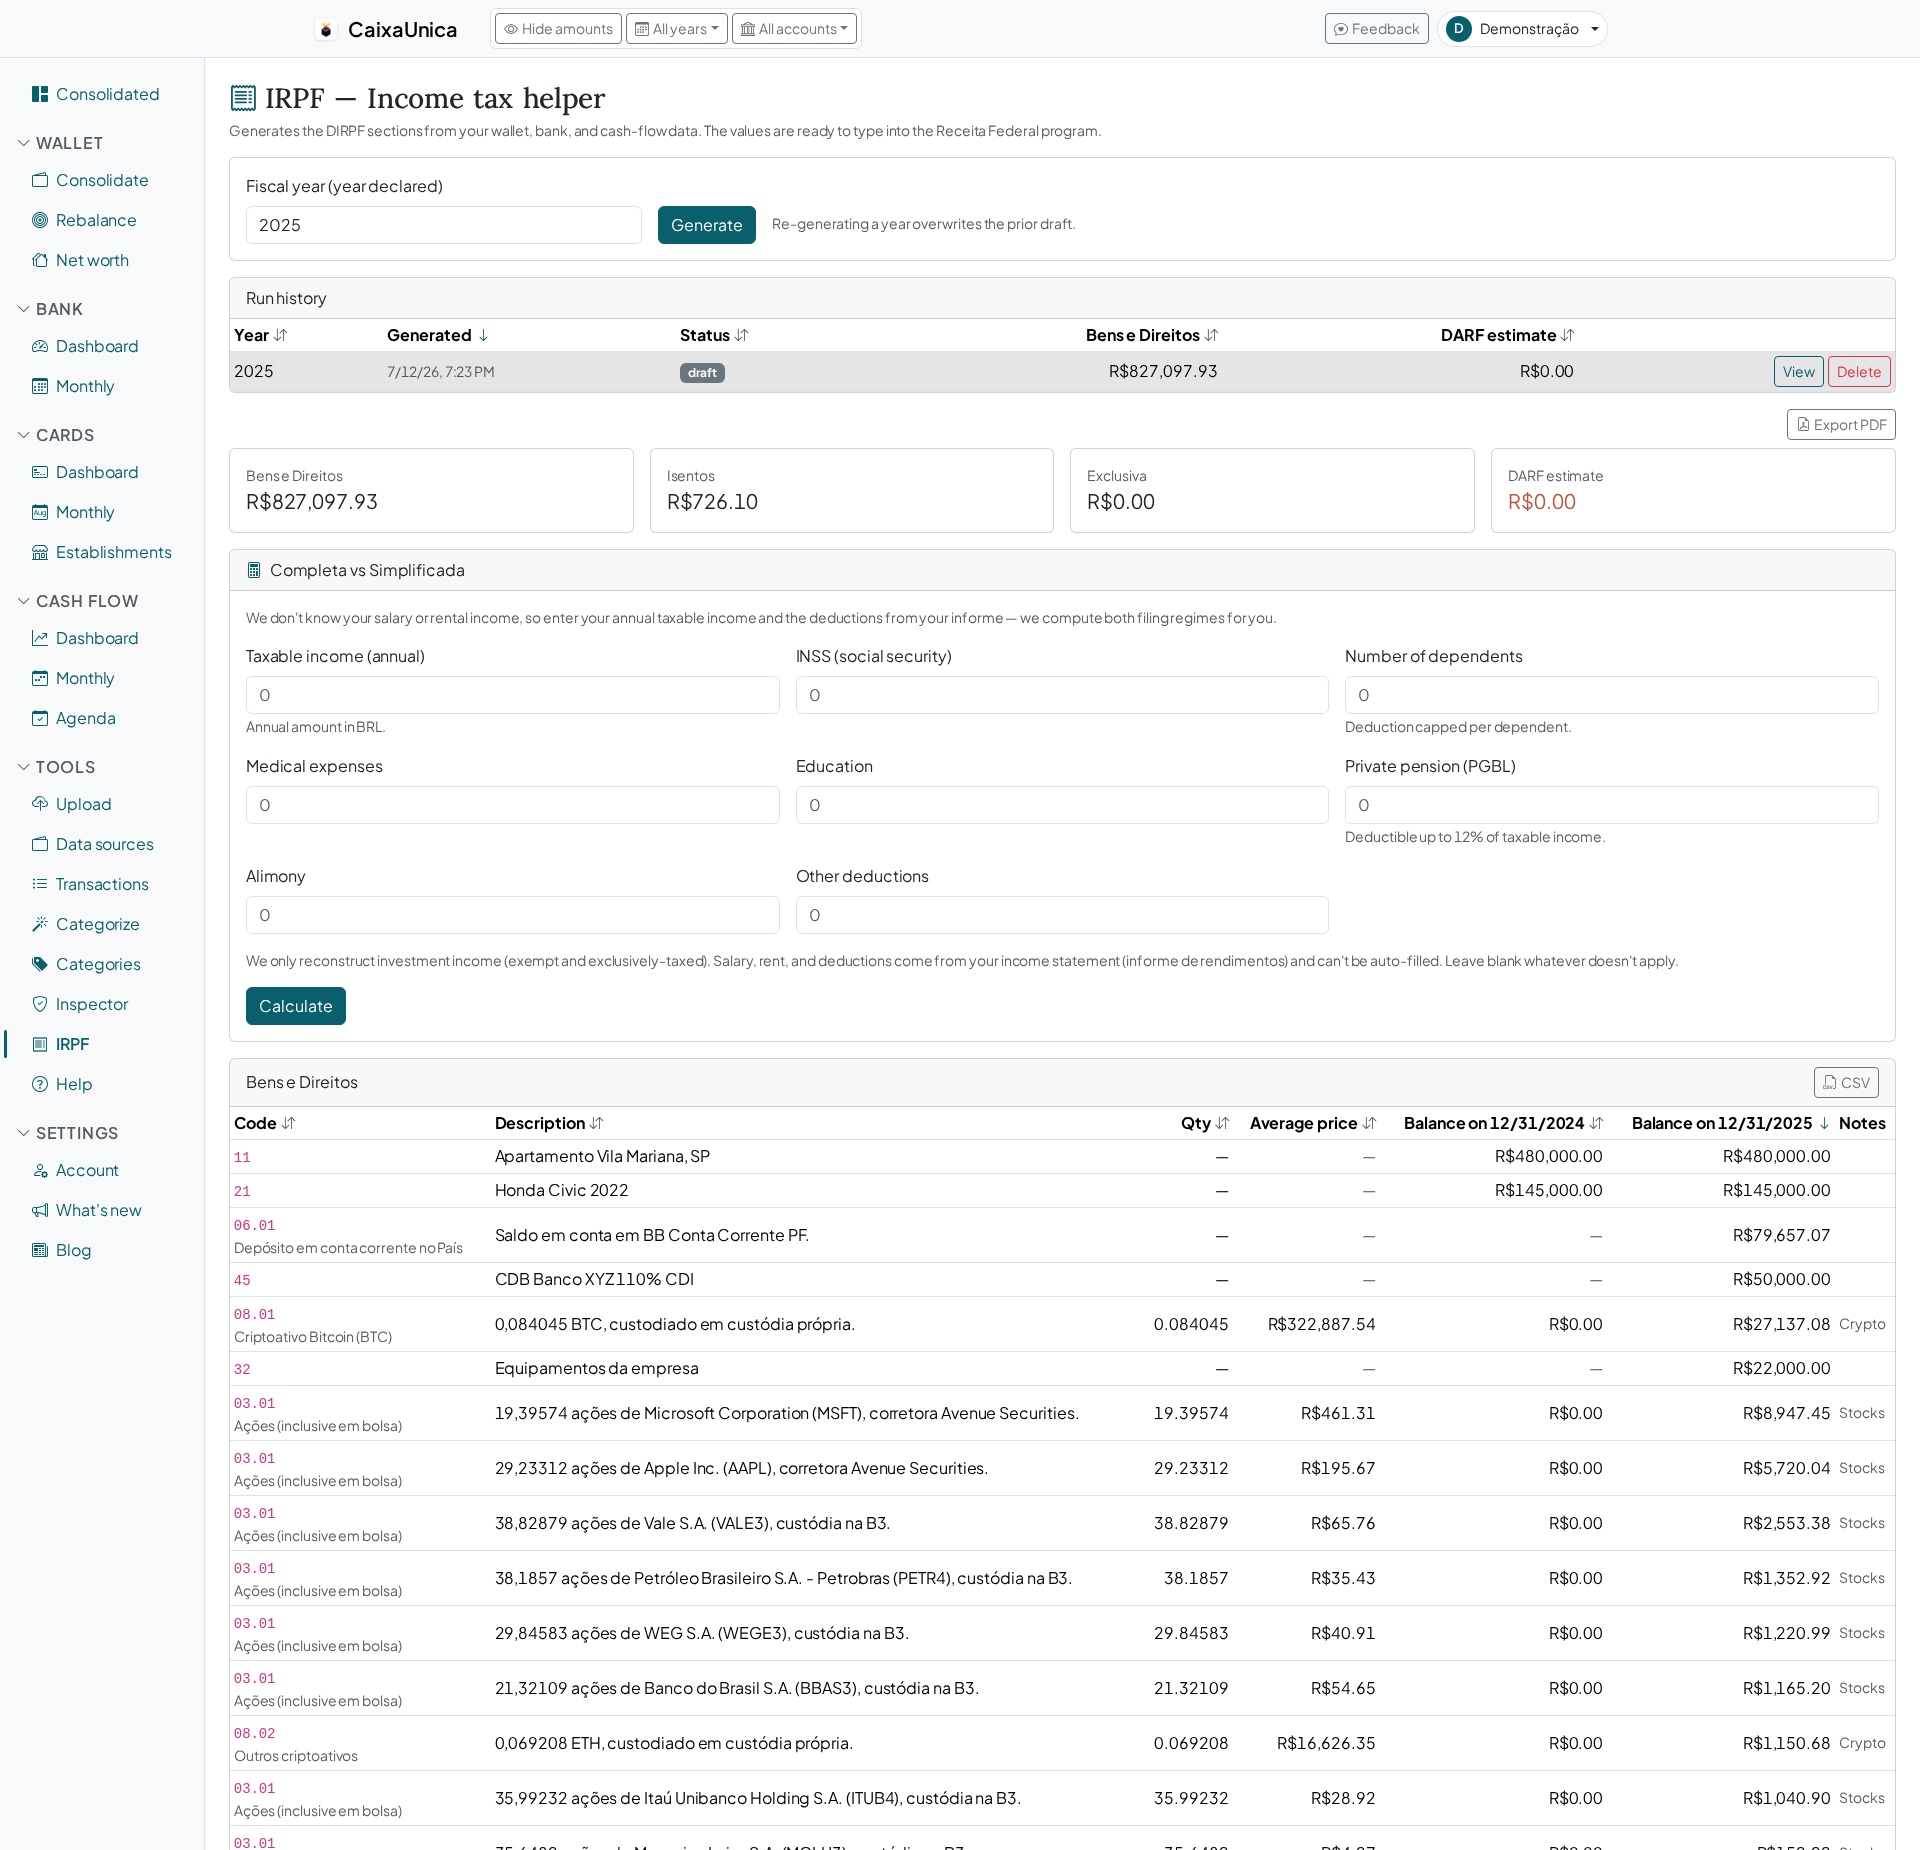The image size is (1920, 1850).
Task: Sort assets table by Average price
Action: (1313, 1123)
